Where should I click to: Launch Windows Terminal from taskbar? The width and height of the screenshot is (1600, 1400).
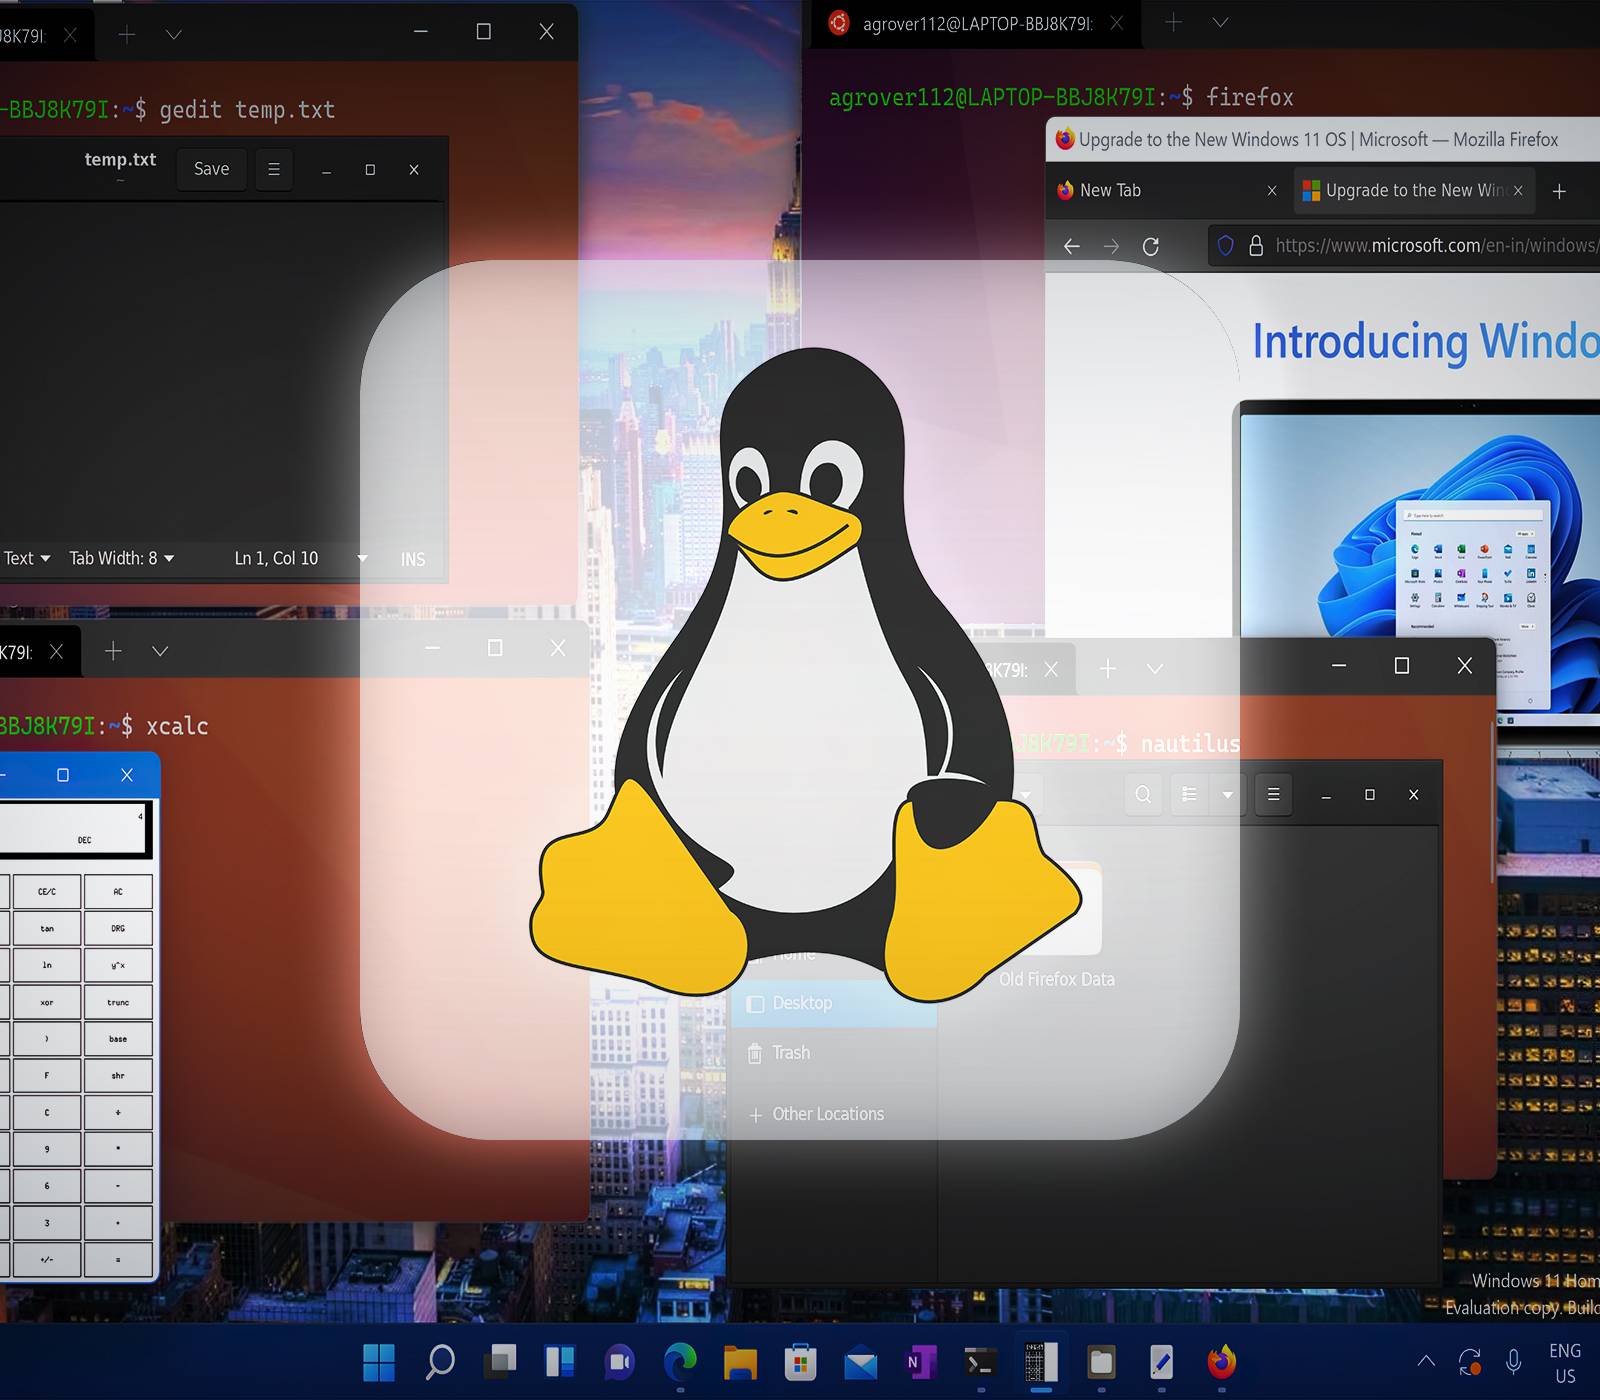[980, 1361]
